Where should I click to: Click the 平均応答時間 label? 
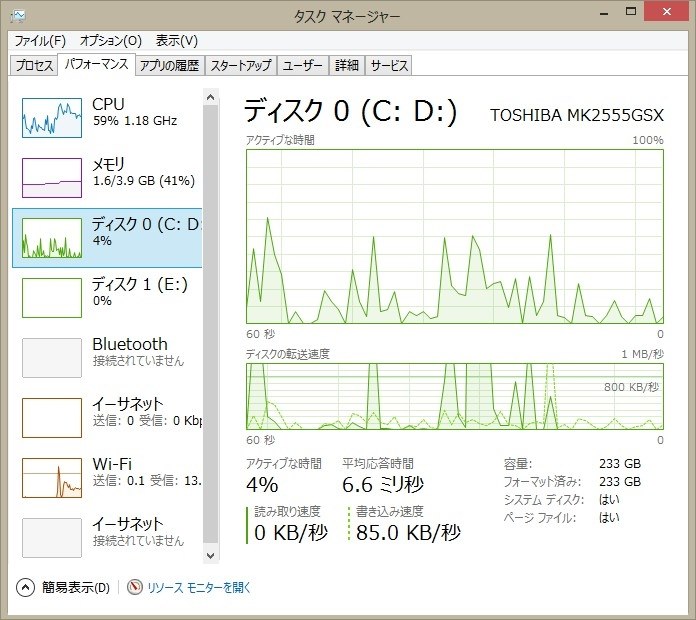coord(378,464)
